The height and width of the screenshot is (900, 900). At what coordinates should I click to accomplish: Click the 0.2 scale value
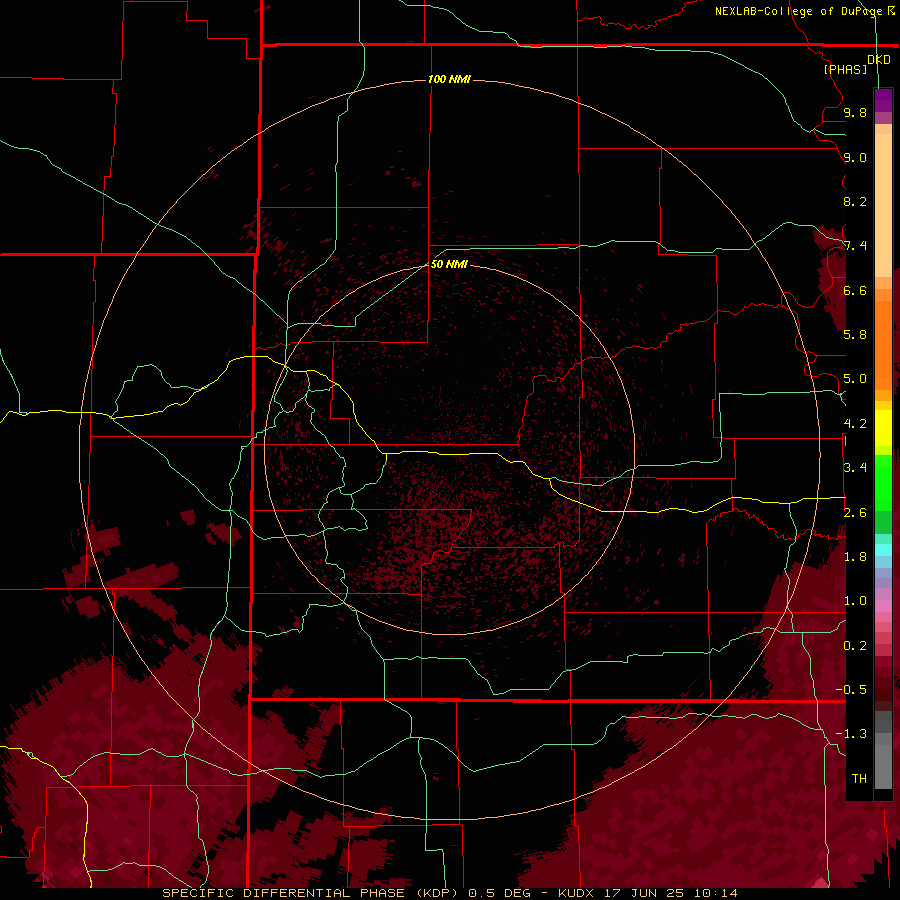coord(855,646)
